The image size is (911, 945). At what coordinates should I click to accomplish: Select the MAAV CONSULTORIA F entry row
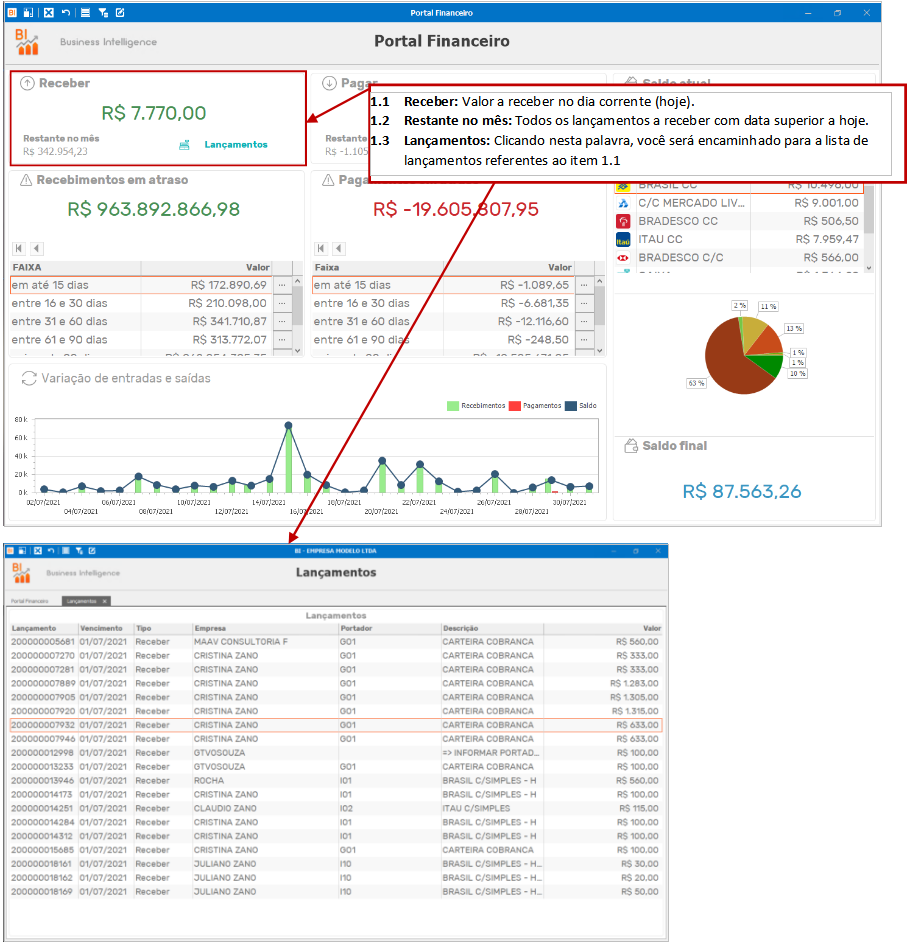tap(336, 642)
